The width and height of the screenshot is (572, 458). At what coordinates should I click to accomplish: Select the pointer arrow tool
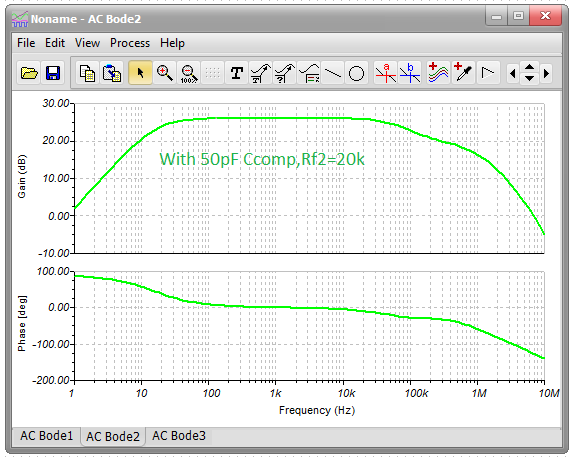140,73
